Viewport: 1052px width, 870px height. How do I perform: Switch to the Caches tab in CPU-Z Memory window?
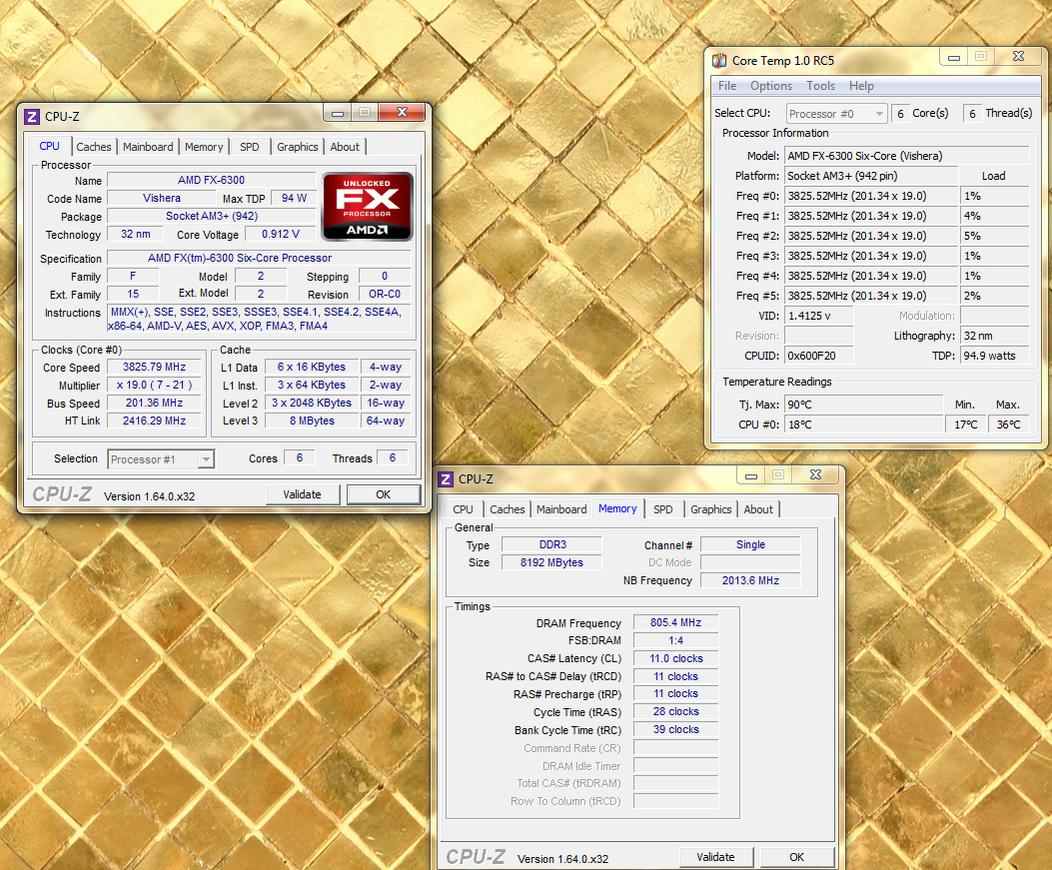click(507, 510)
